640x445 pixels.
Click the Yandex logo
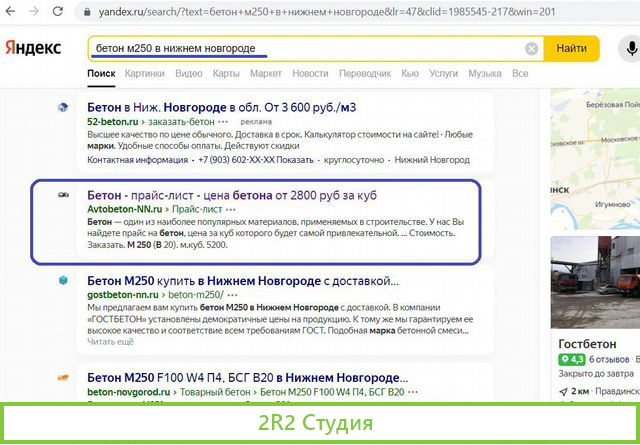33,48
